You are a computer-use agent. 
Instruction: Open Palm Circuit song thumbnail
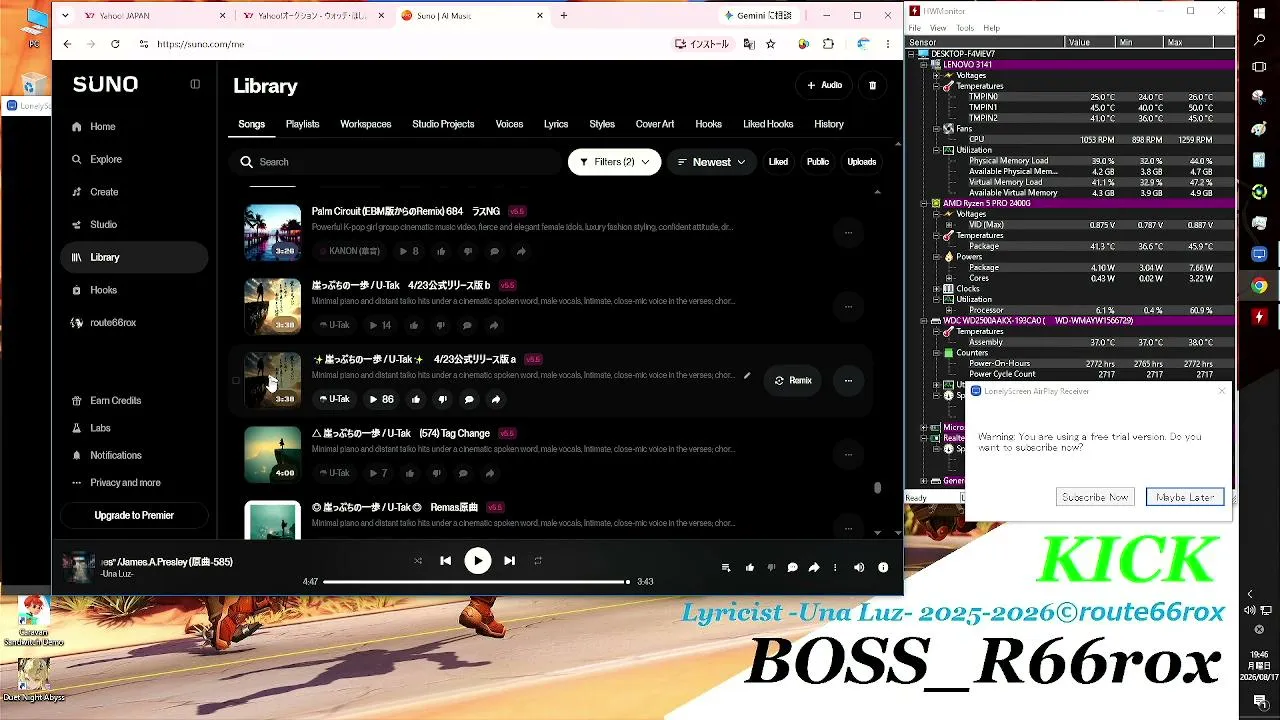[273, 232]
